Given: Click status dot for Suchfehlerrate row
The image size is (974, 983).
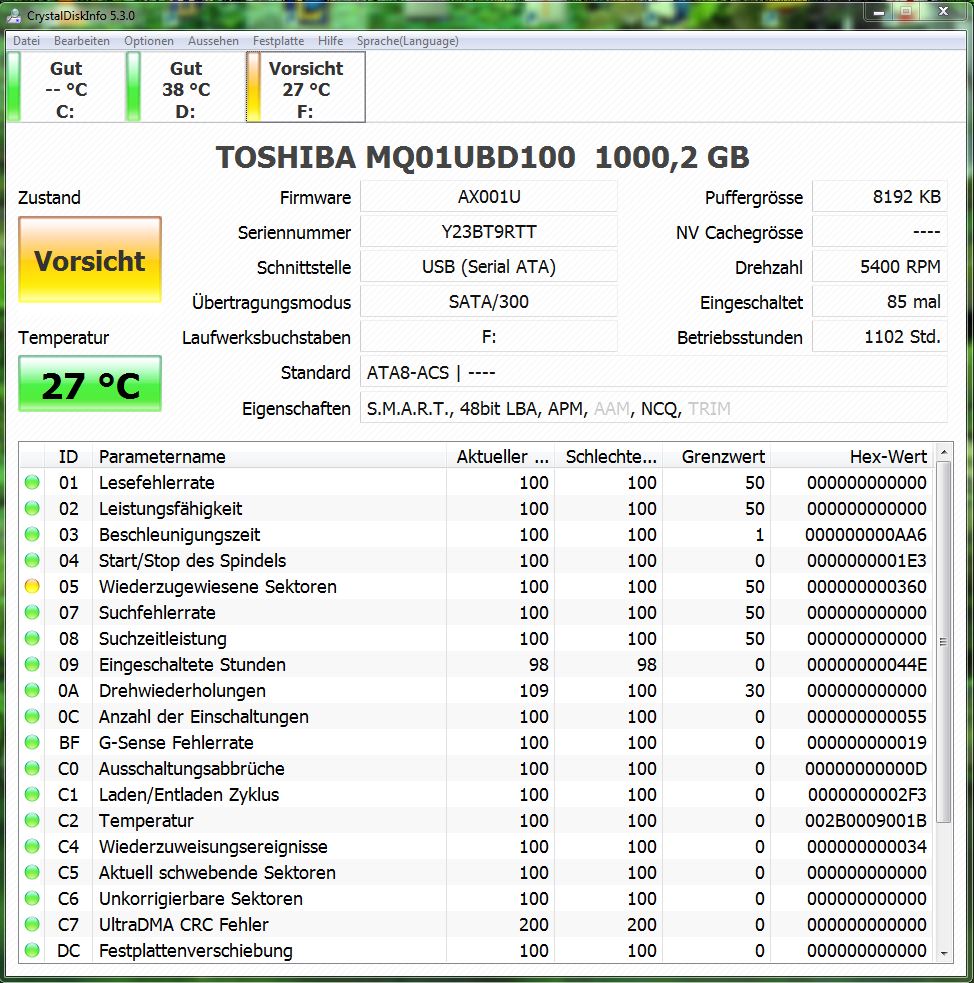Looking at the screenshot, I should pyautogui.click(x=32, y=612).
